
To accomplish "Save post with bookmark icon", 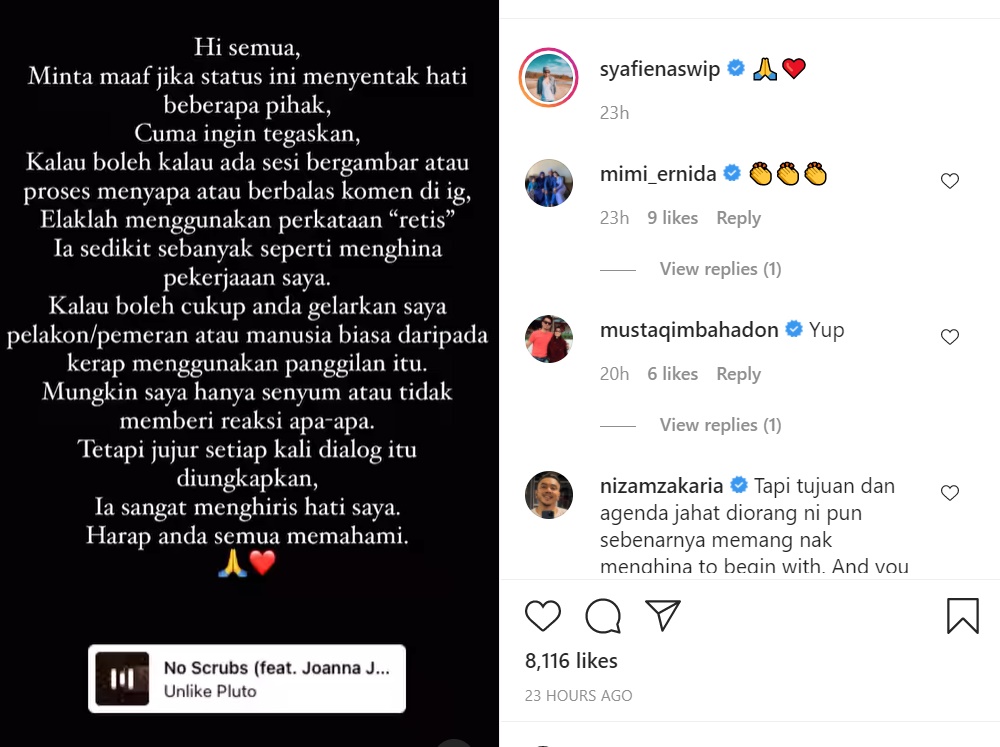I will (x=962, y=616).
